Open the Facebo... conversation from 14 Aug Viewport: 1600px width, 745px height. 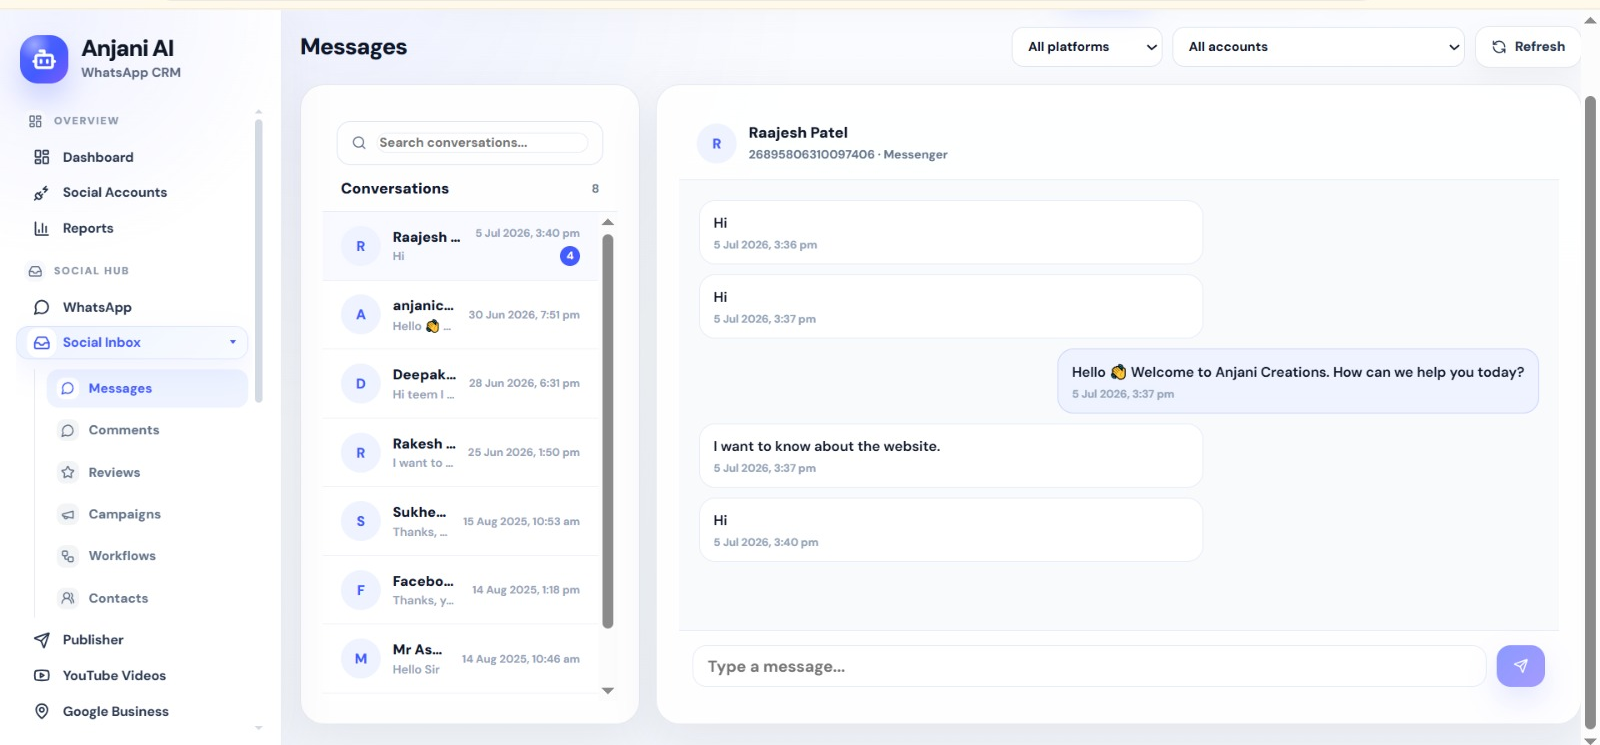pyautogui.click(x=461, y=590)
